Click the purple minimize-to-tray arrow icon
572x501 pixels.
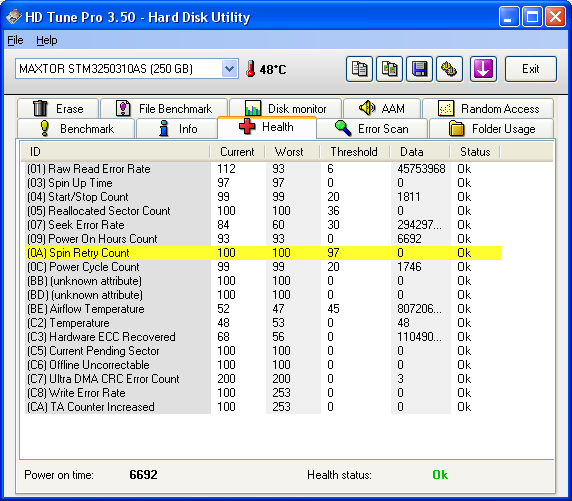[483, 69]
